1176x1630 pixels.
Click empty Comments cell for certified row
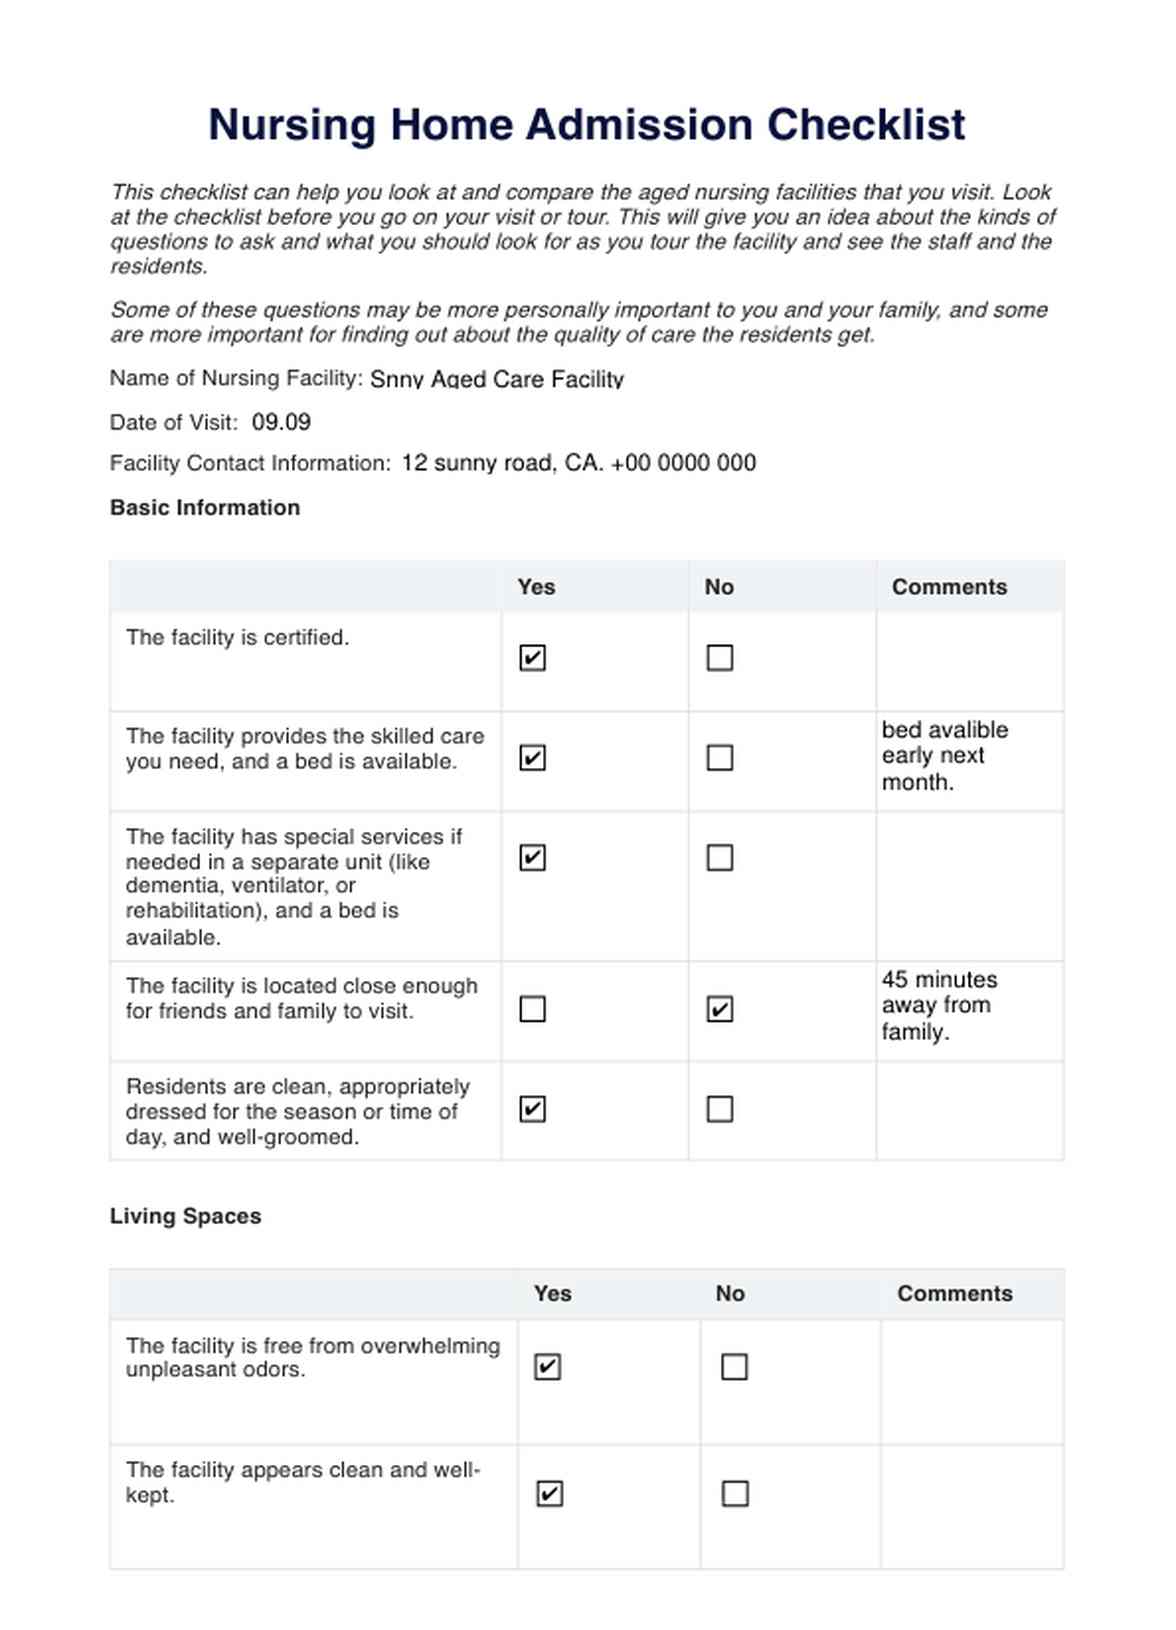pyautogui.click(x=969, y=661)
